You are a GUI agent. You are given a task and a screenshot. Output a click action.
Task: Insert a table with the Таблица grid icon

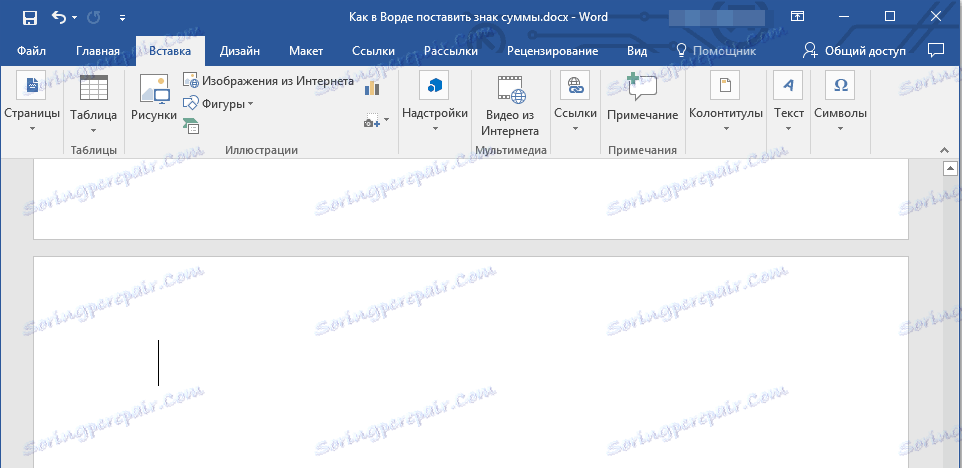click(x=94, y=87)
